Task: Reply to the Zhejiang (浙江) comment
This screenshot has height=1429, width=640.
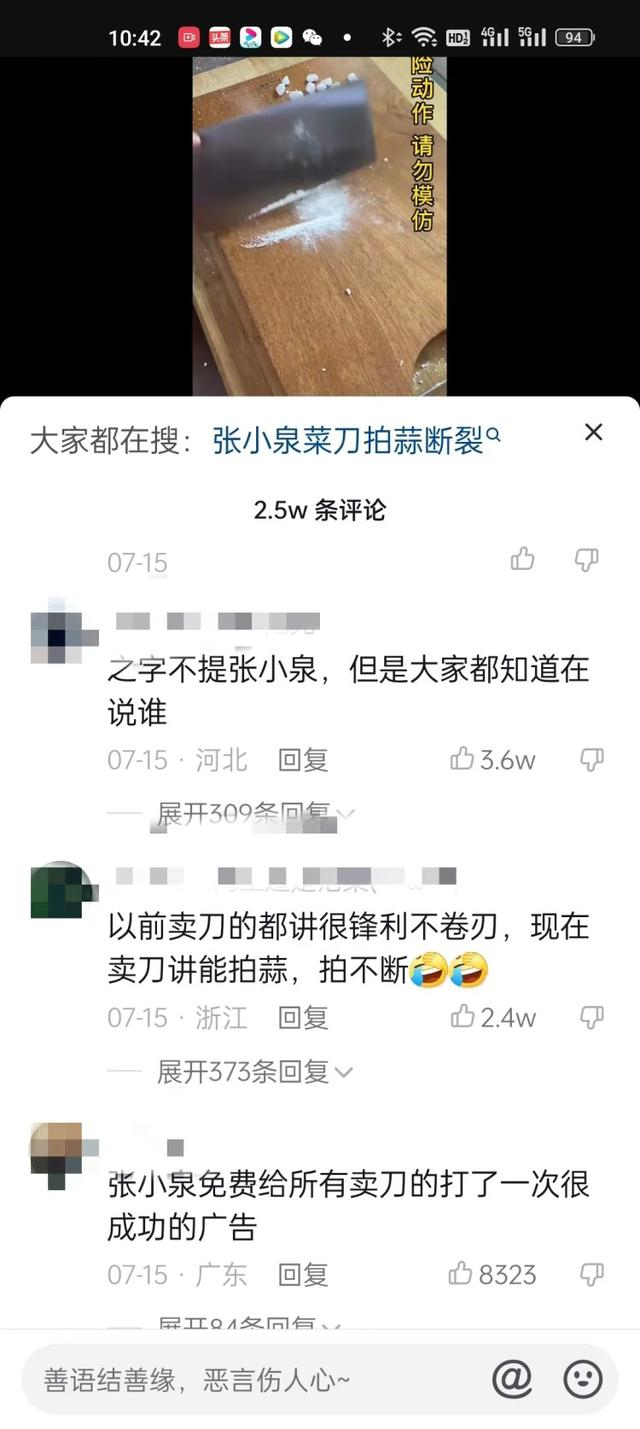Action: (303, 1017)
